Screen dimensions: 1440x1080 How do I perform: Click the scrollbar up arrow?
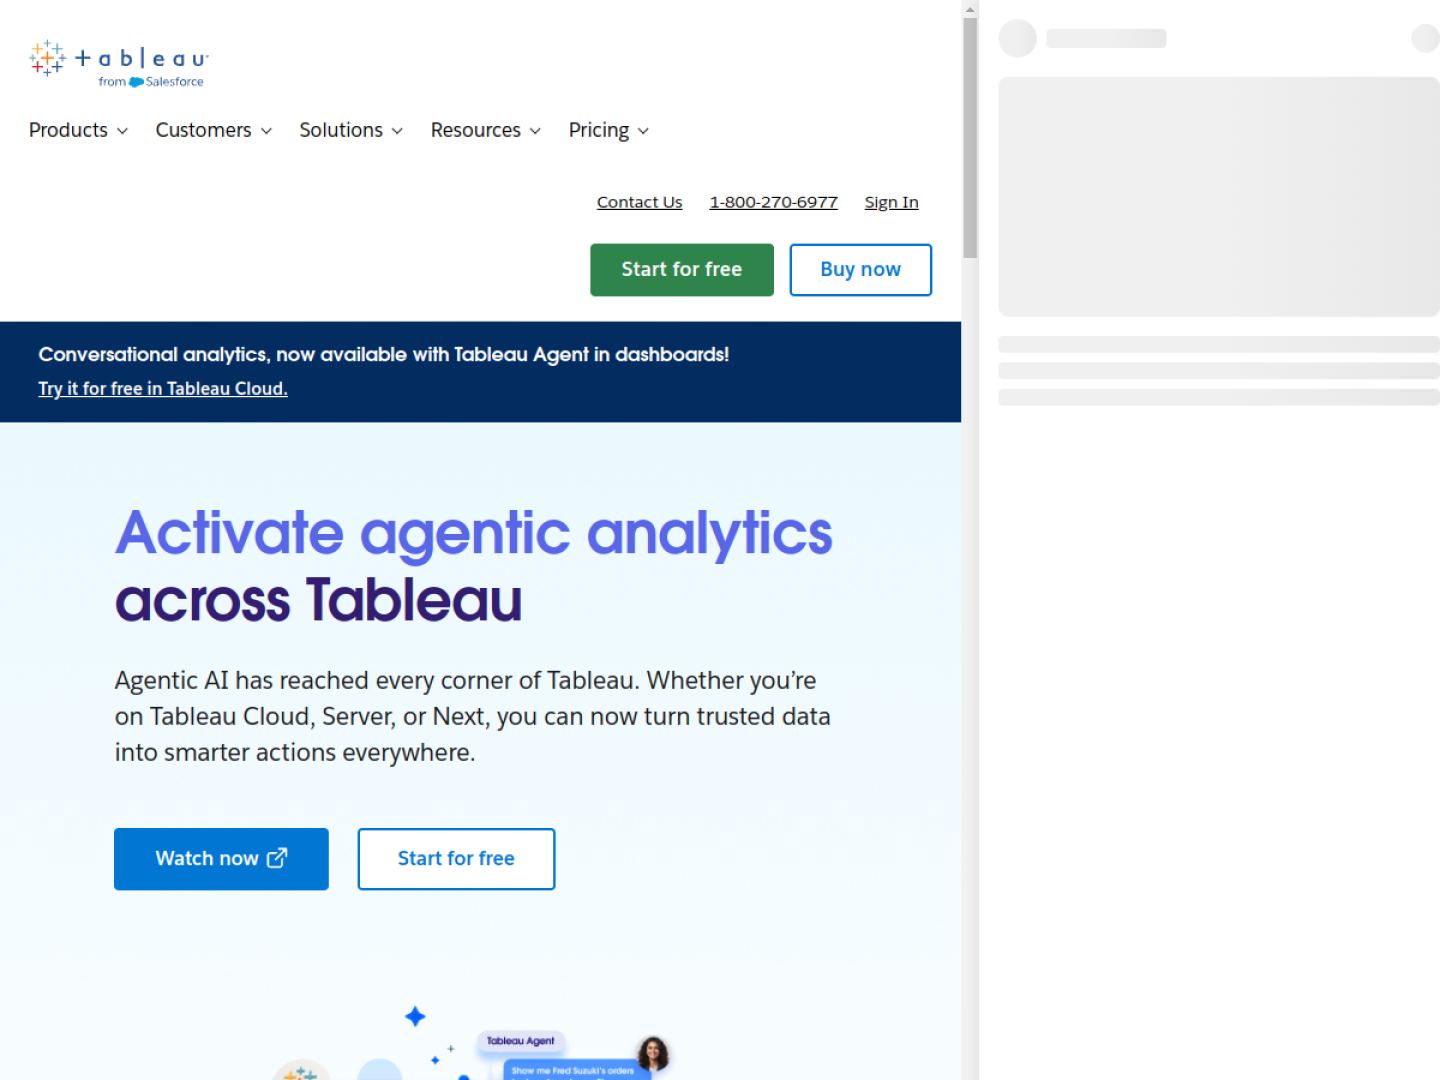coord(970,9)
